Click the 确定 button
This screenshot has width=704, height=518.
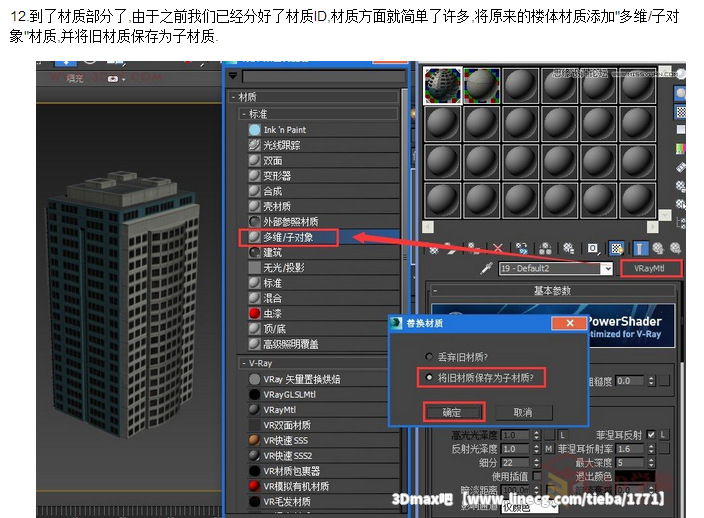[x=451, y=412]
